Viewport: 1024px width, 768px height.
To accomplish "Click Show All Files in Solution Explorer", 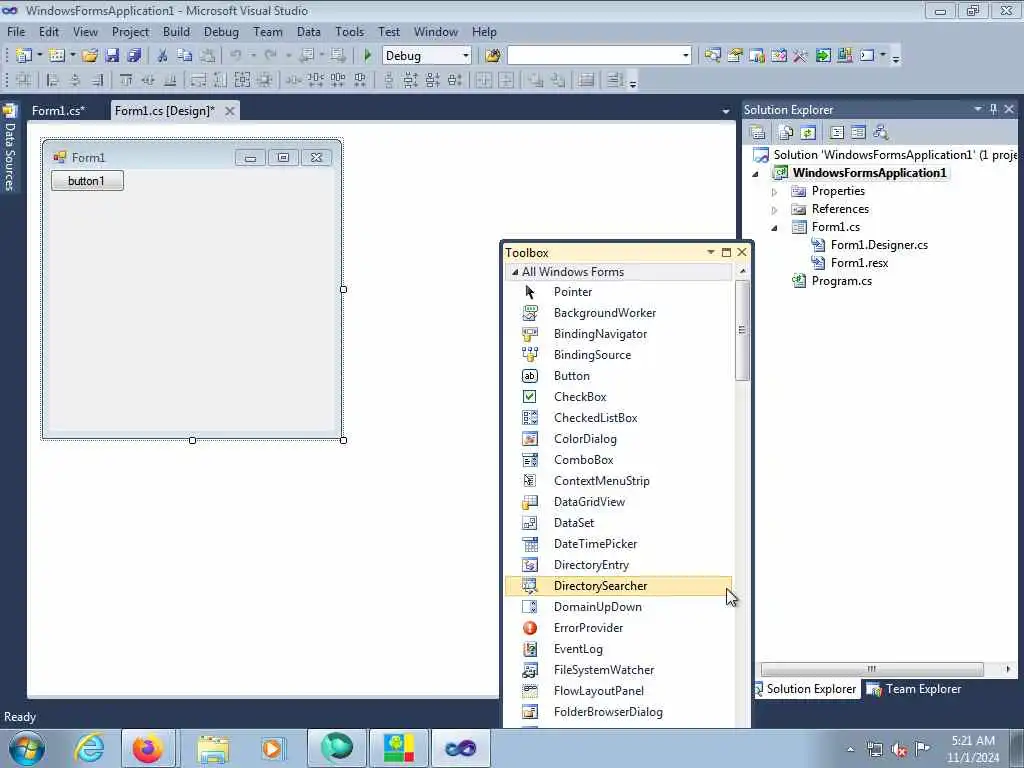I will point(786,133).
